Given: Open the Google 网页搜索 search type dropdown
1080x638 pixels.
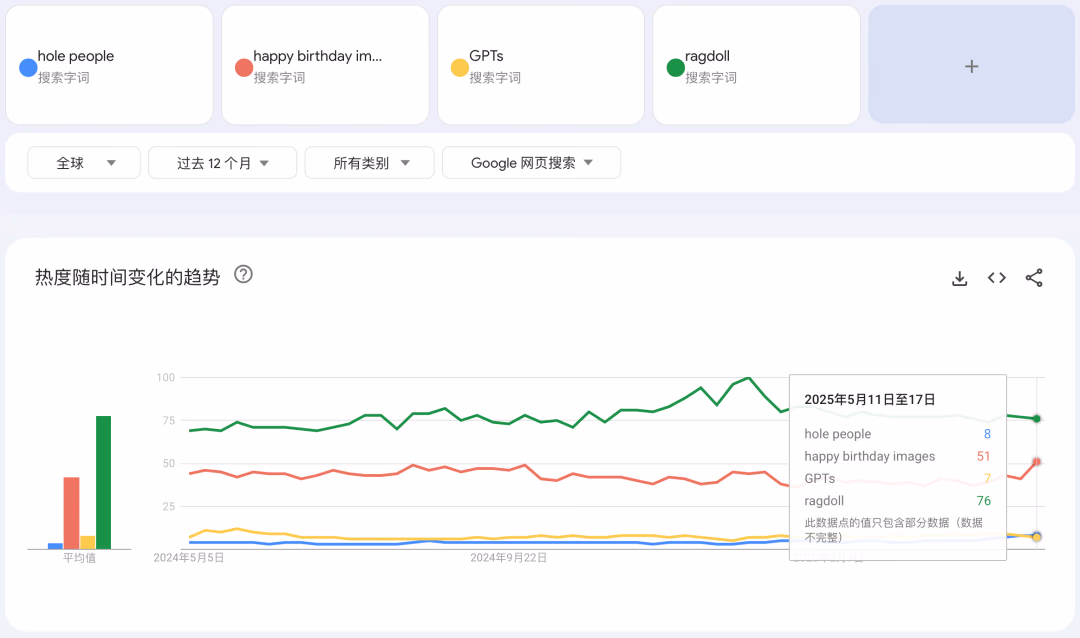Looking at the screenshot, I should point(531,163).
